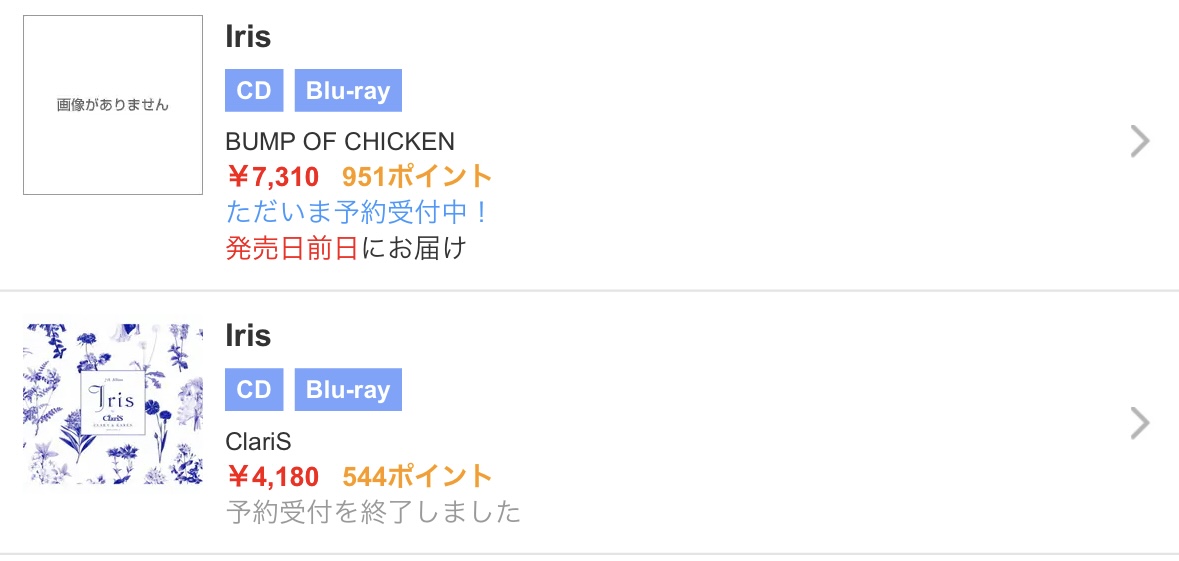
Task: Click the Iris title above BUMP OF CHICKEN
Action: pos(248,37)
